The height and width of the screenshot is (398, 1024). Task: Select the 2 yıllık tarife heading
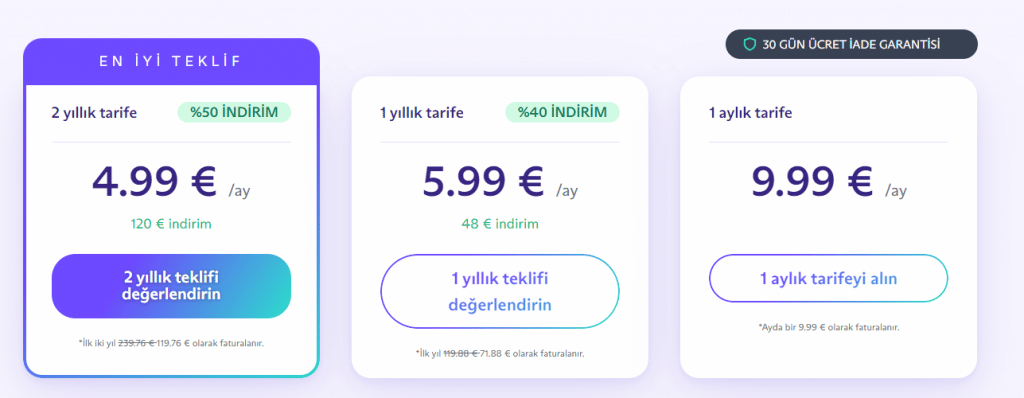(94, 113)
